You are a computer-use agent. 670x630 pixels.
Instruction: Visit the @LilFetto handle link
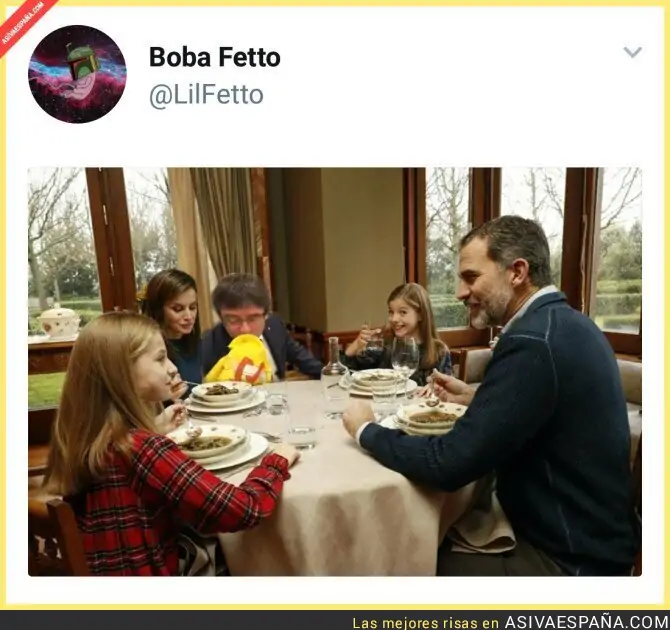tap(206, 95)
